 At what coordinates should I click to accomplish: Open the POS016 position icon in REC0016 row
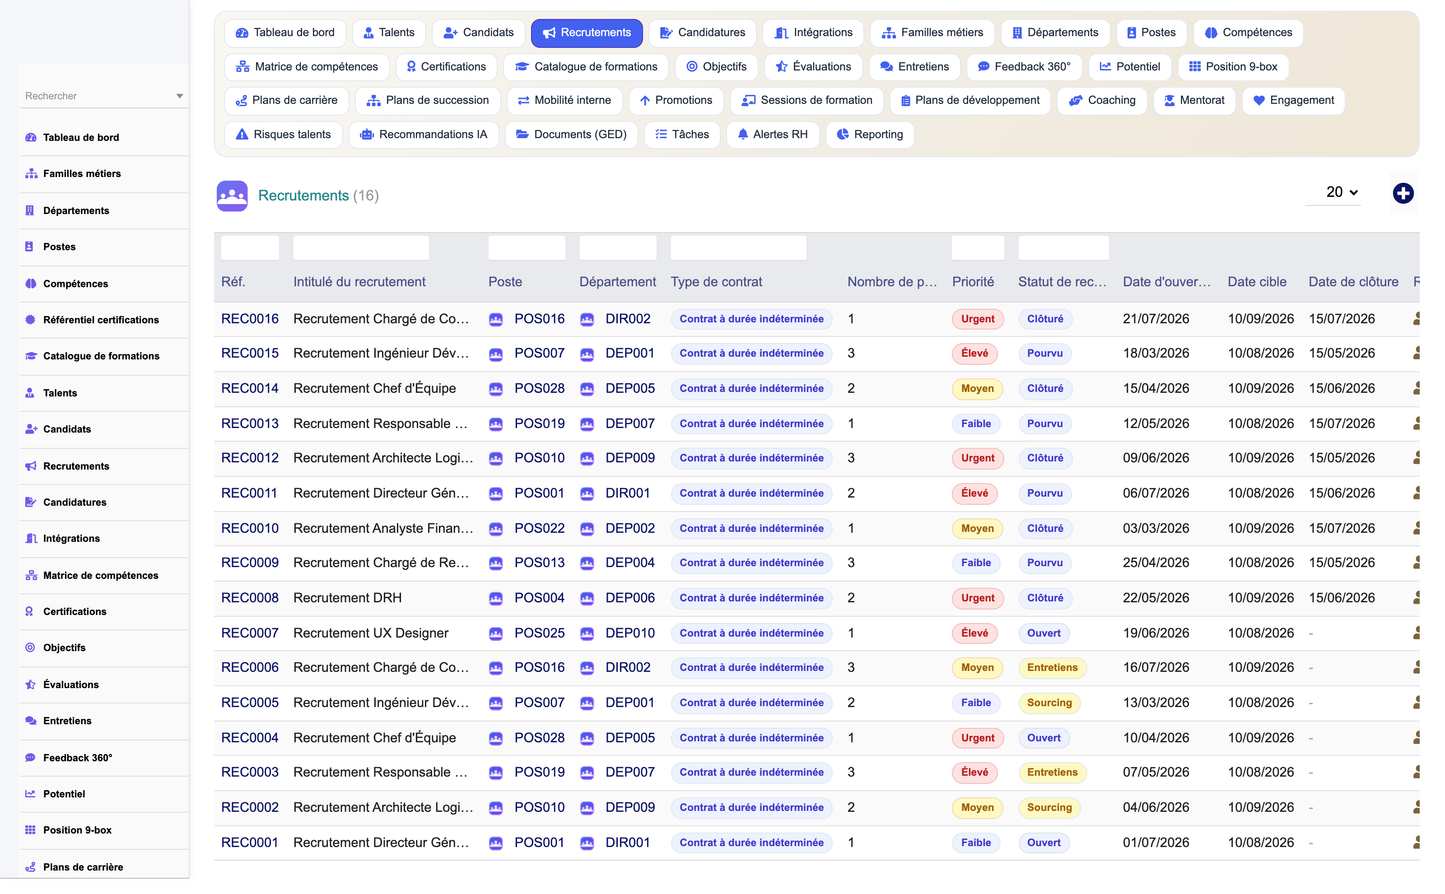click(x=496, y=319)
